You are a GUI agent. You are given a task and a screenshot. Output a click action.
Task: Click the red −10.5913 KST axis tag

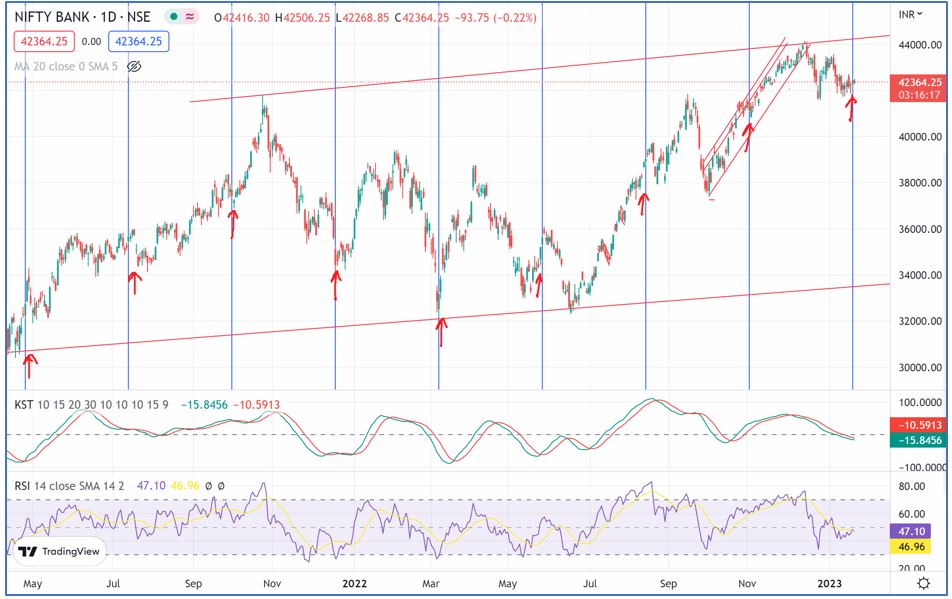[918, 425]
